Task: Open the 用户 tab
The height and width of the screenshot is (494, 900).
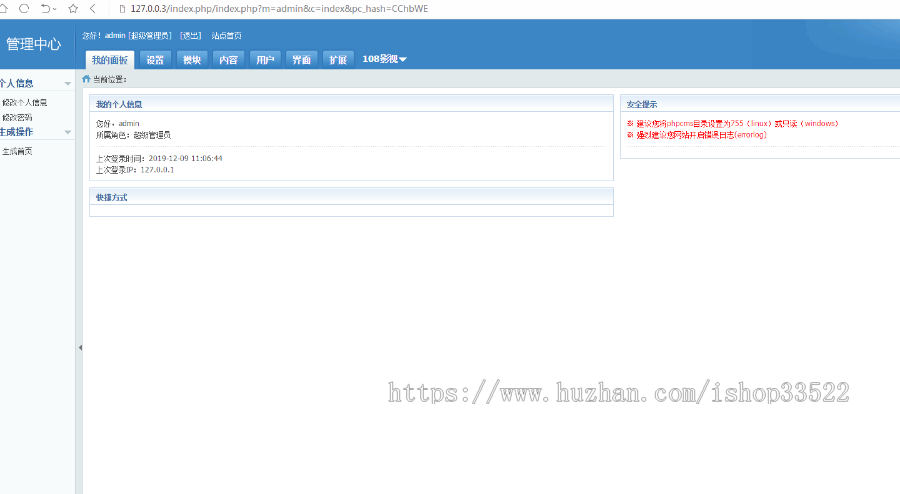Action: (x=265, y=60)
